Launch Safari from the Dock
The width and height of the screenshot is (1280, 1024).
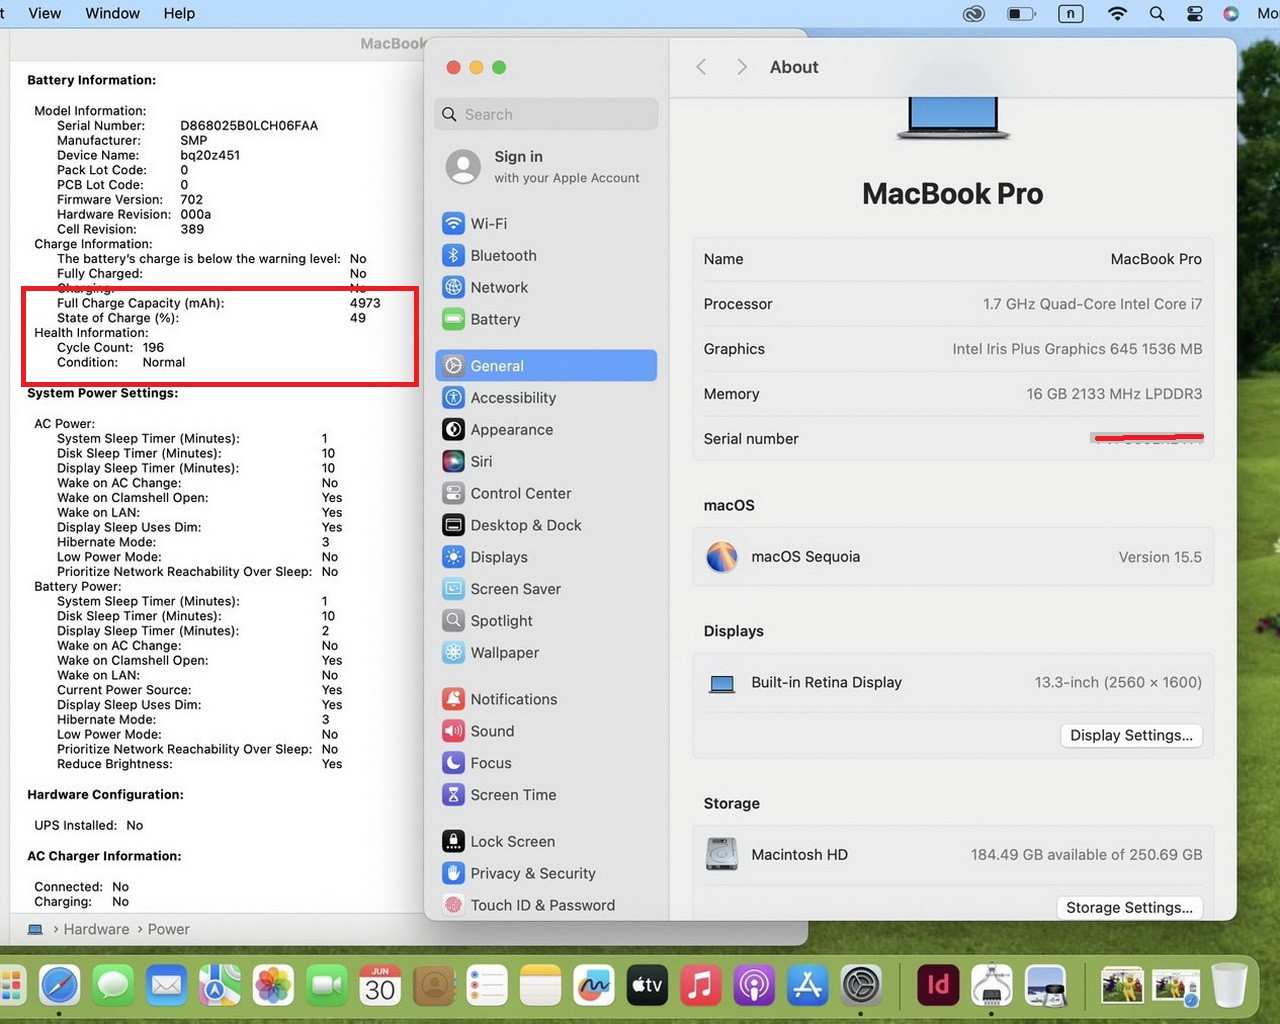pyautogui.click(x=60, y=986)
